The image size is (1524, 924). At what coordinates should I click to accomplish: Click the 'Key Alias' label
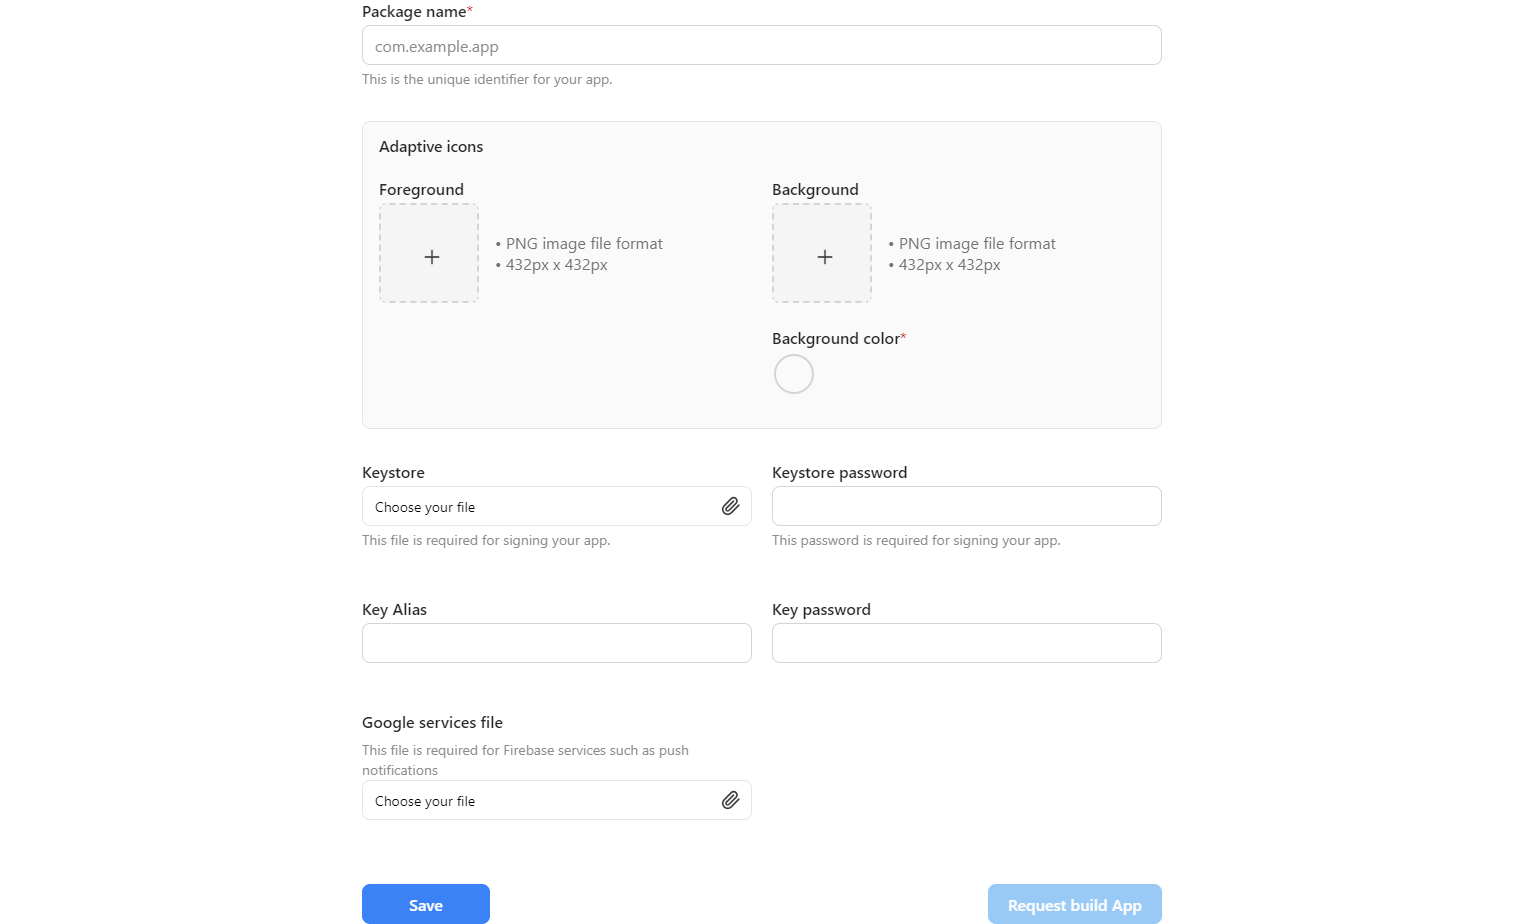point(394,609)
